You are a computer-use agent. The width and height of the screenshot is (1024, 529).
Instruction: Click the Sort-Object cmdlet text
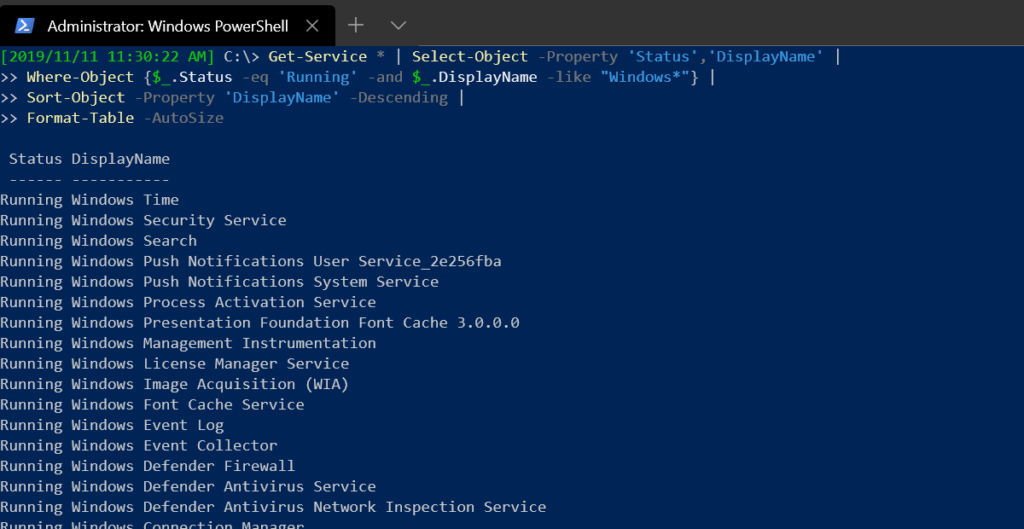[76, 98]
